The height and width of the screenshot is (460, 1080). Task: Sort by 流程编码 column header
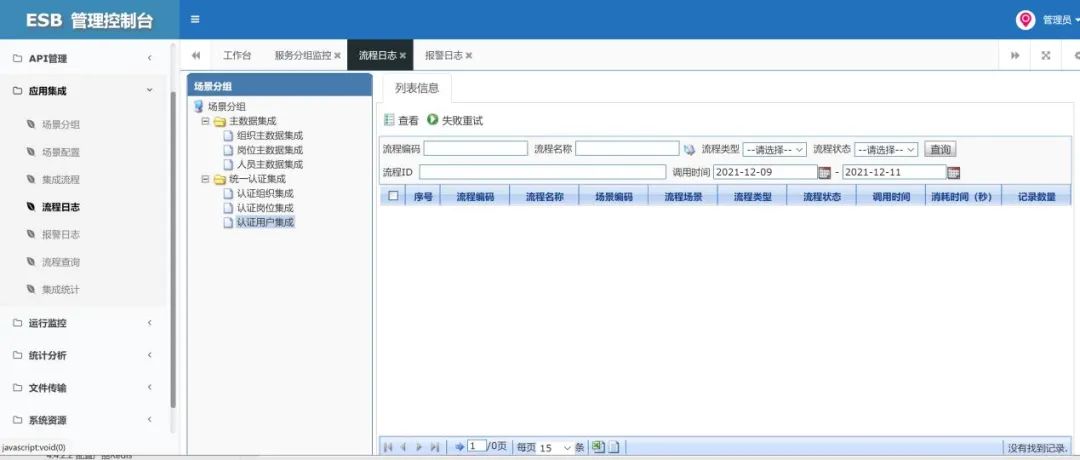click(x=475, y=197)
